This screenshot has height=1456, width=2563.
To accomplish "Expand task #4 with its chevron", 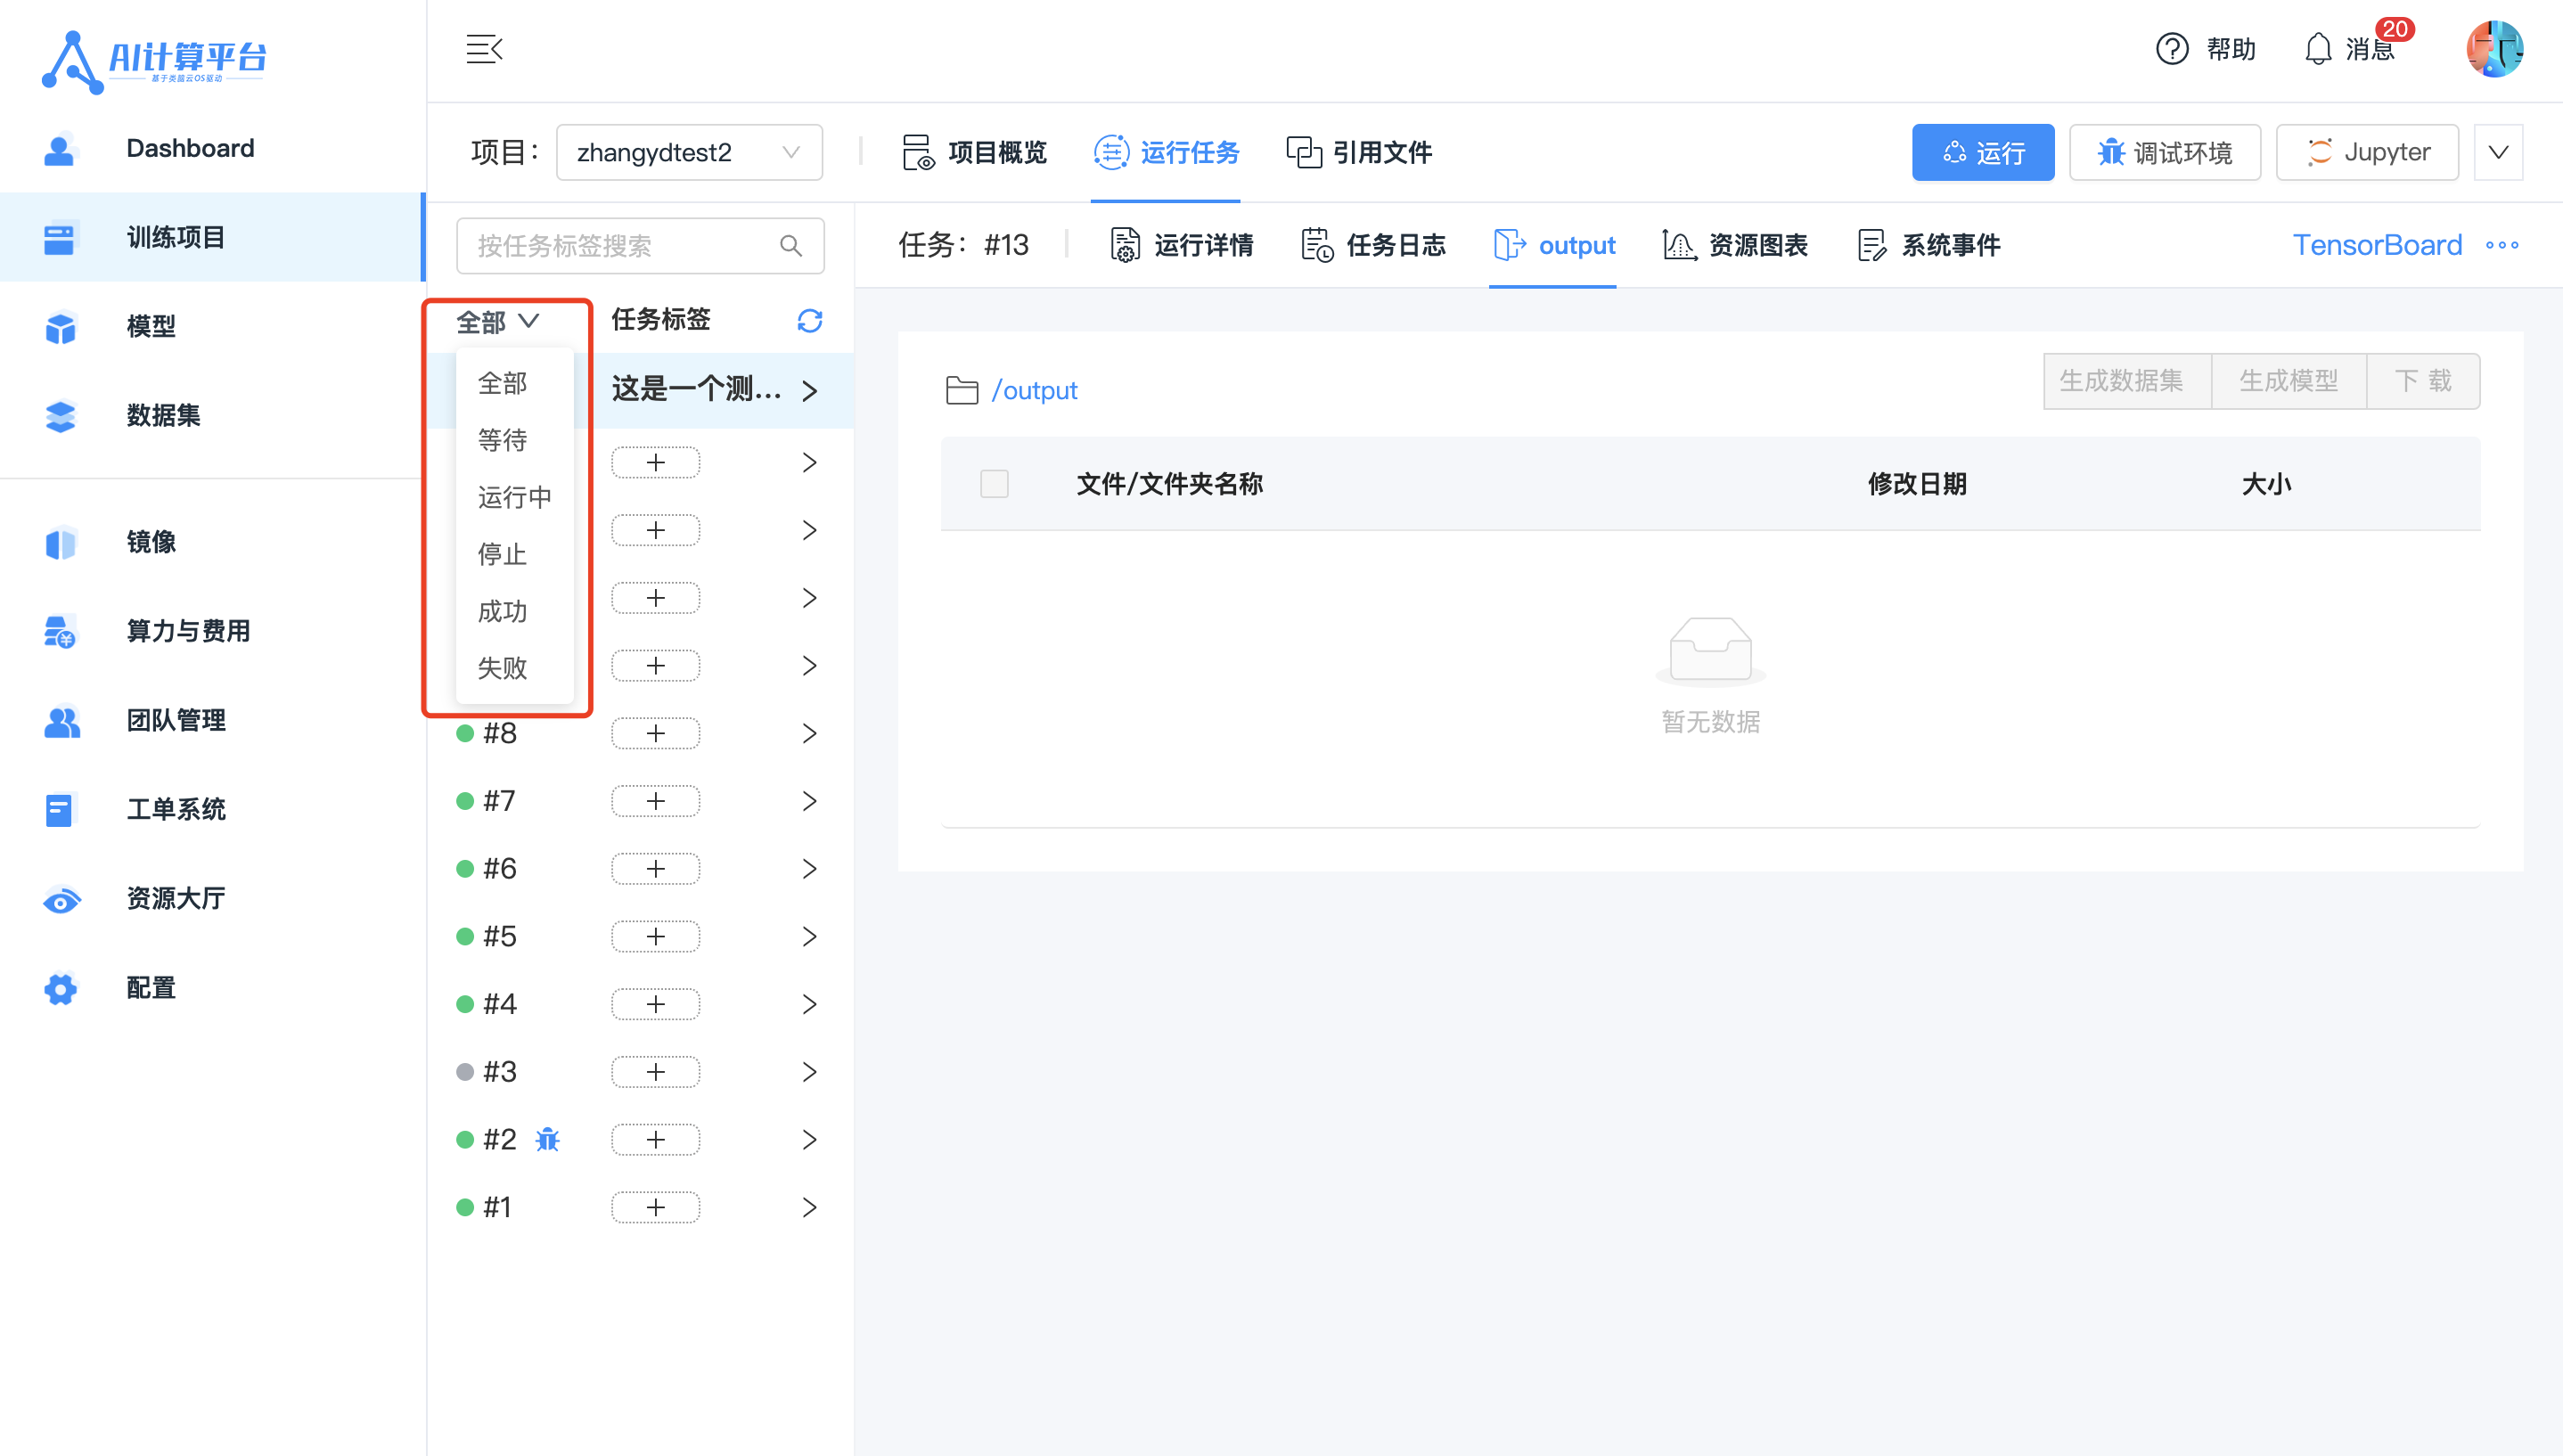I will click(x=809, y=1004).
